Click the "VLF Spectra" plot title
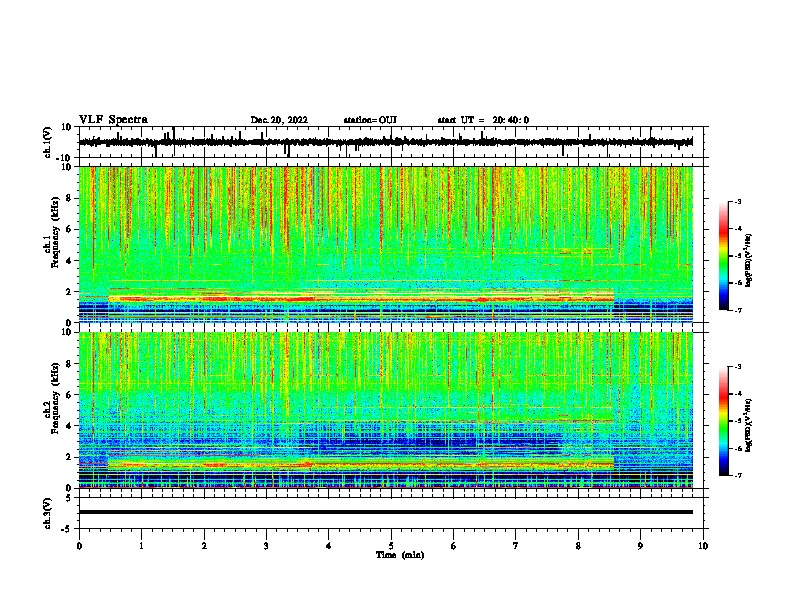 [x=113, y=120]
